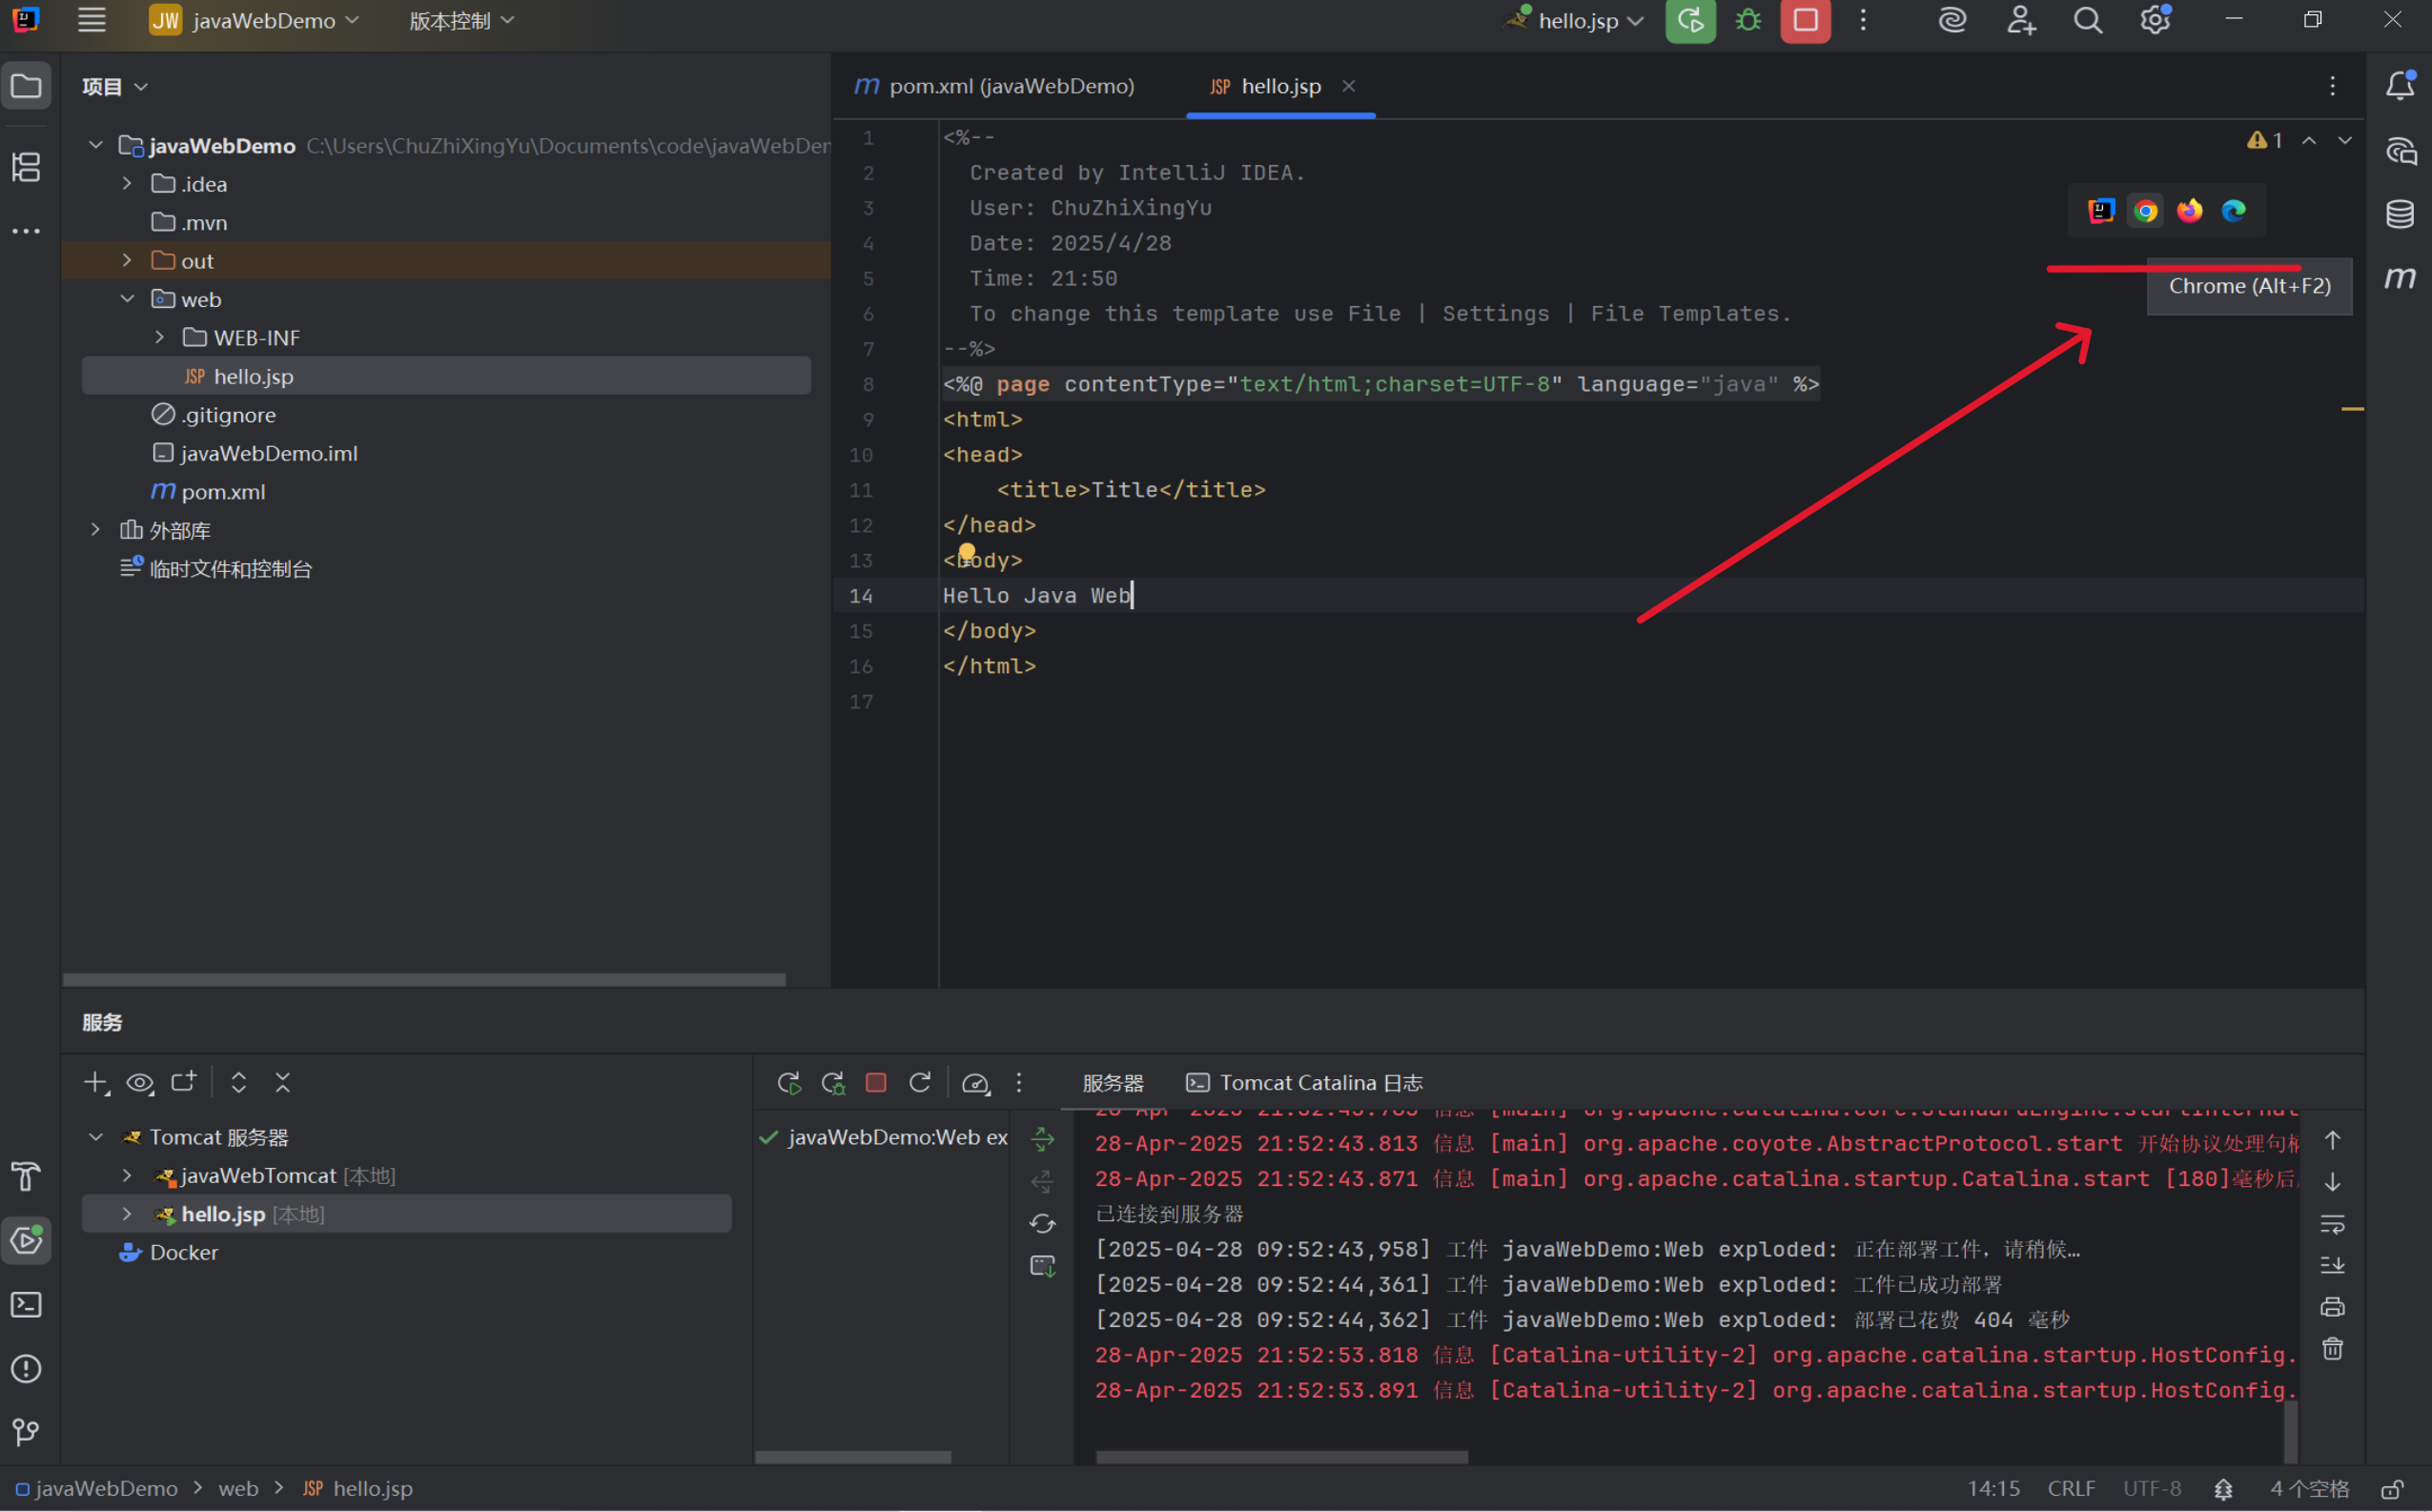Screen dimensions: 2432x1512
Task: Collapse the web folder in project tree
Action: coord(127,298)
